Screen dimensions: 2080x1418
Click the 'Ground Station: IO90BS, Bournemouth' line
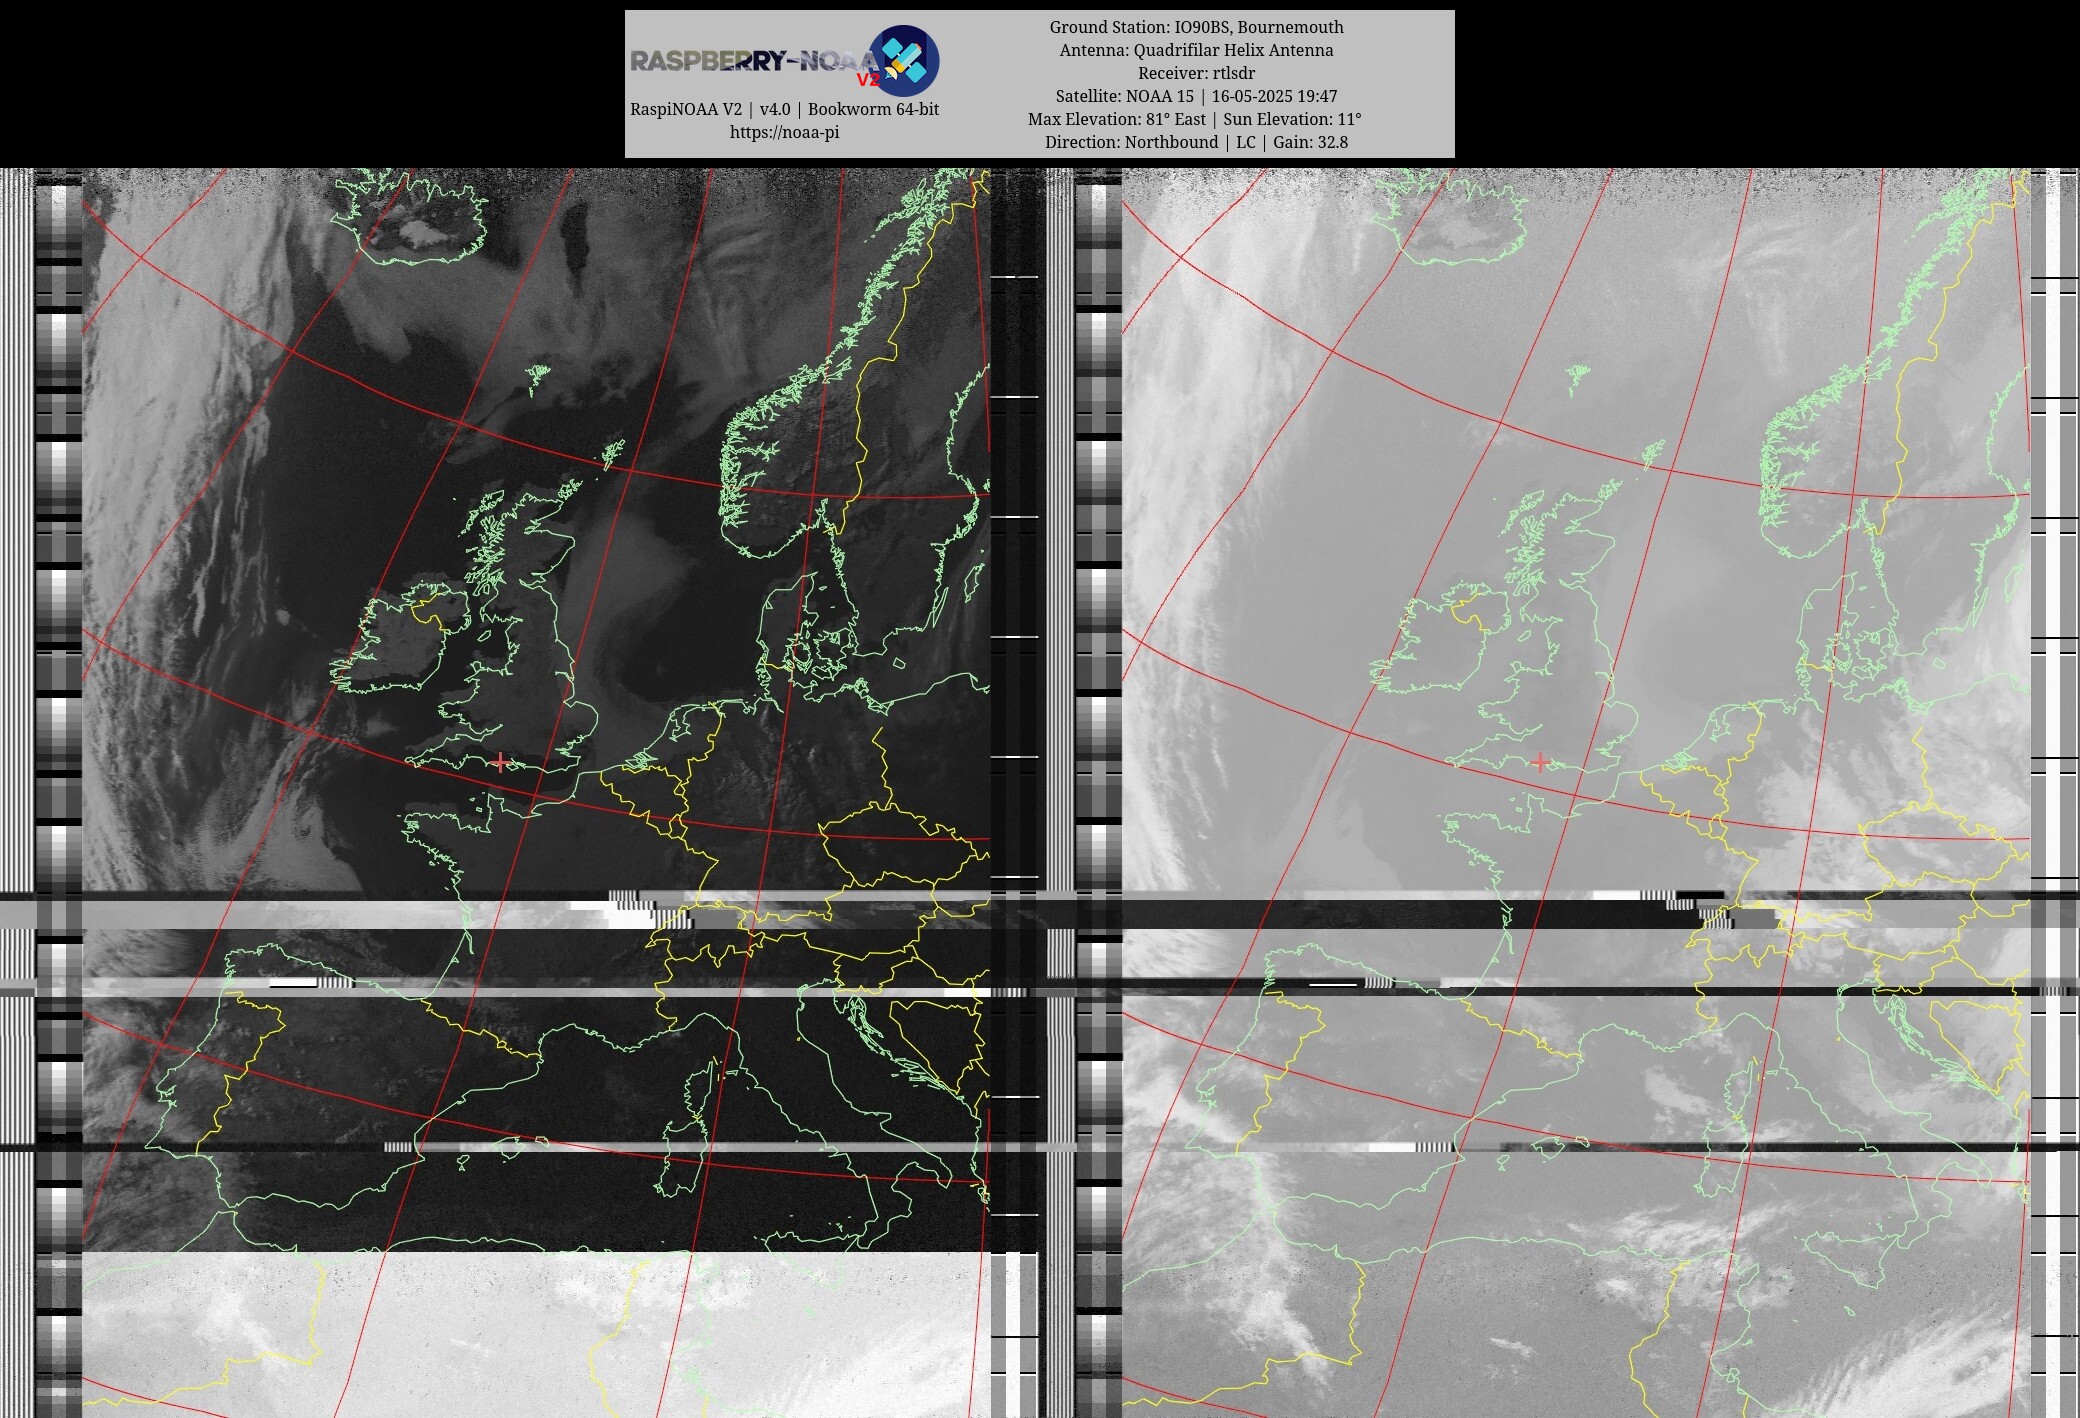pos(1196,27)
